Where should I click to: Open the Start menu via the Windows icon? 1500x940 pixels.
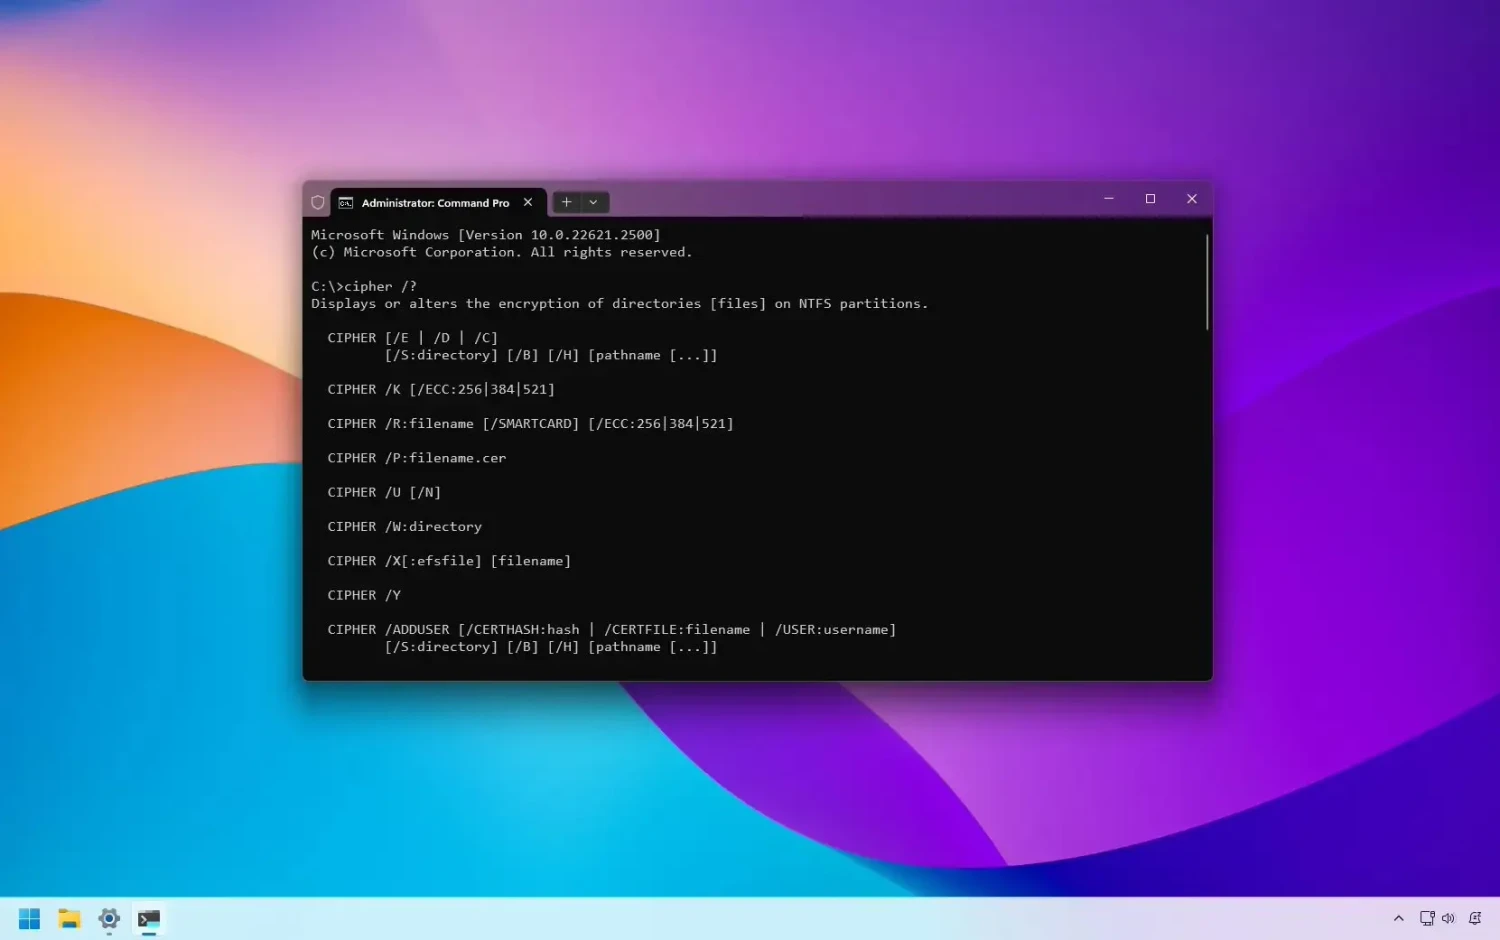(x=29, y=918)
